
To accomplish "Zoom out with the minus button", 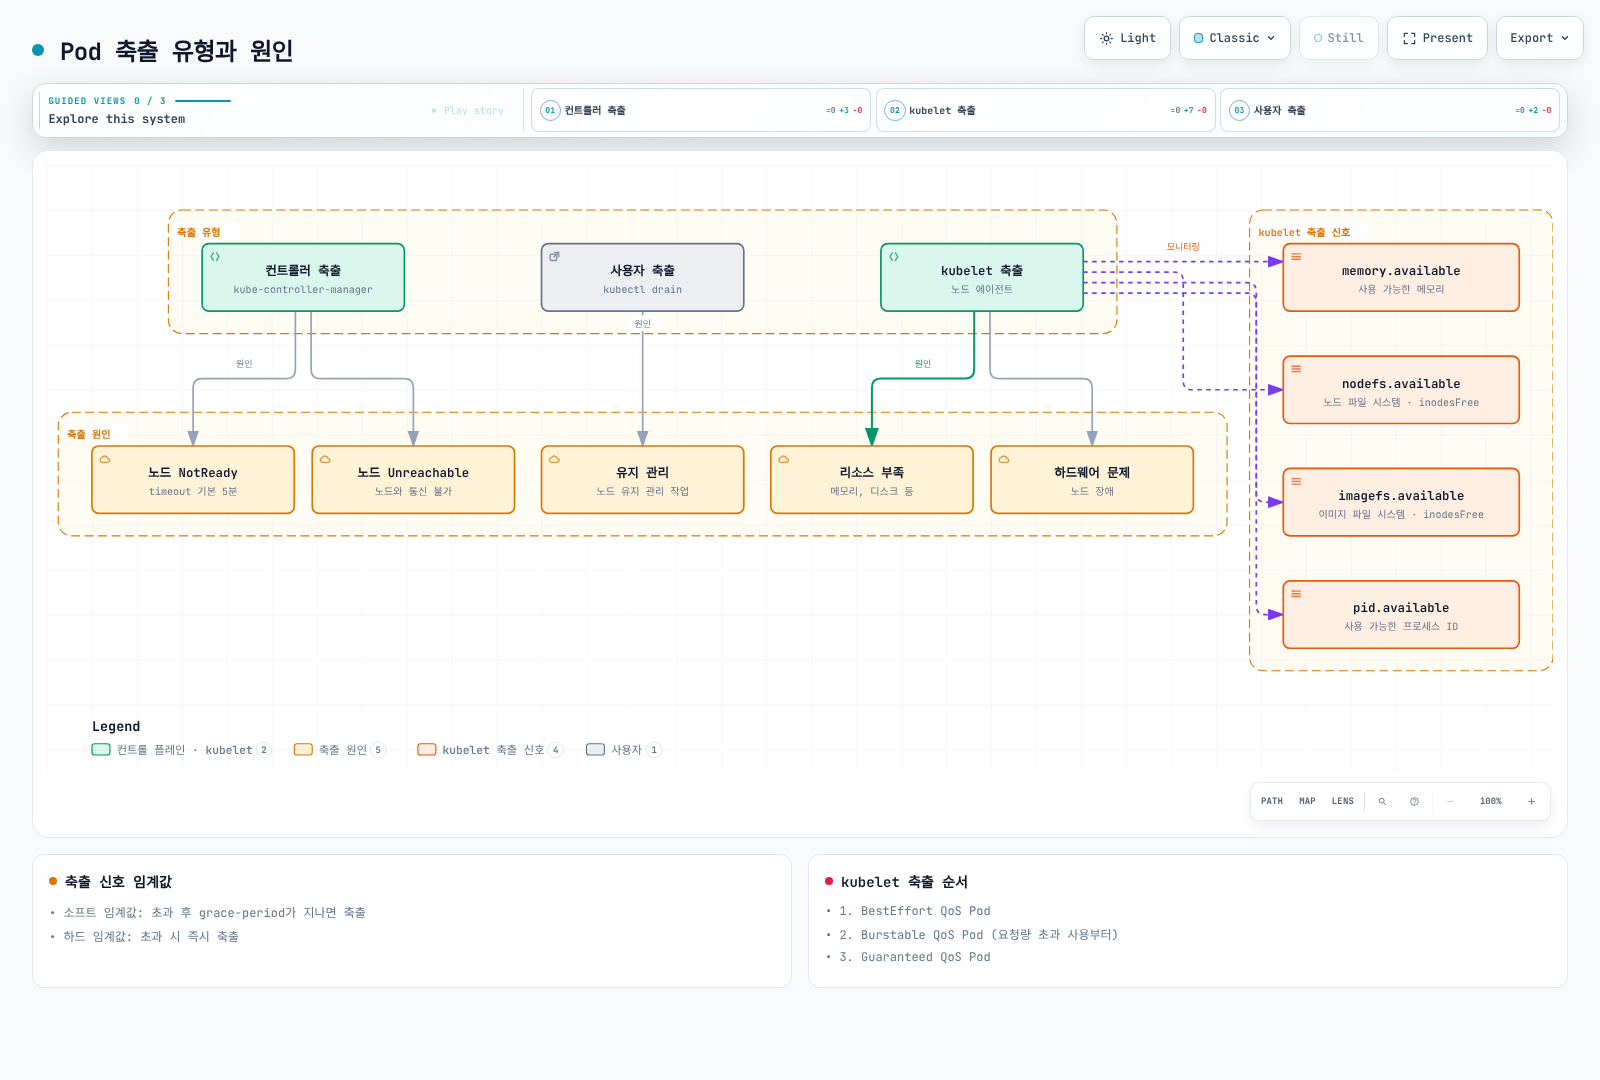I will [x=1450, y=801].
